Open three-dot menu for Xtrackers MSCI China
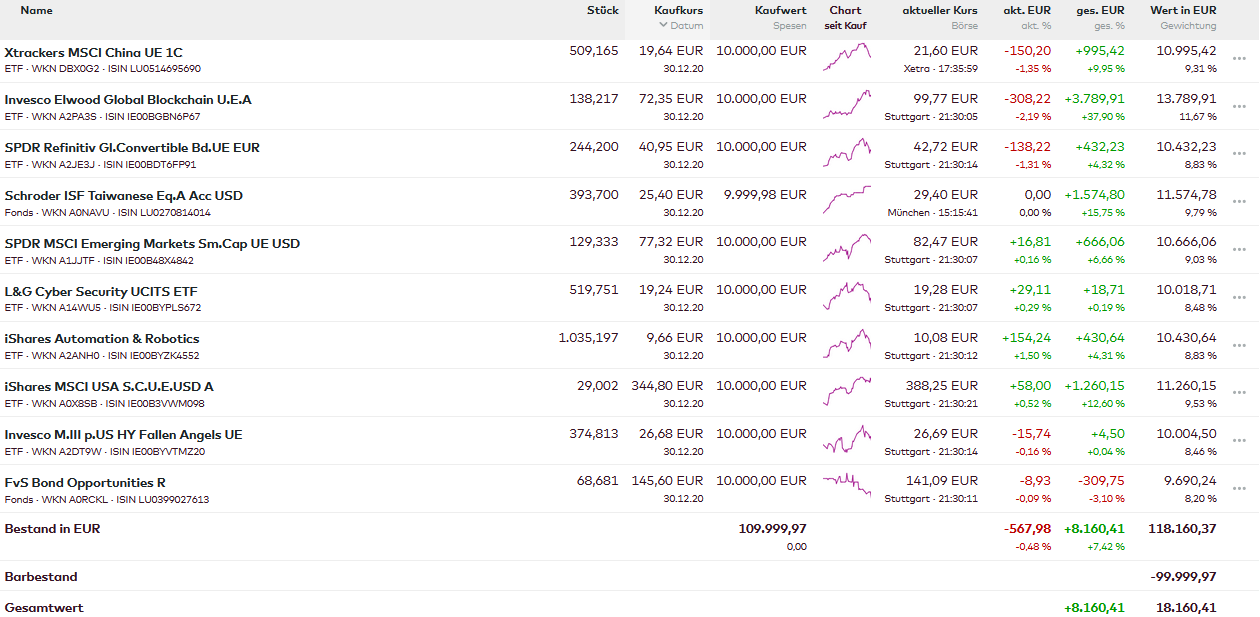 1239,59
